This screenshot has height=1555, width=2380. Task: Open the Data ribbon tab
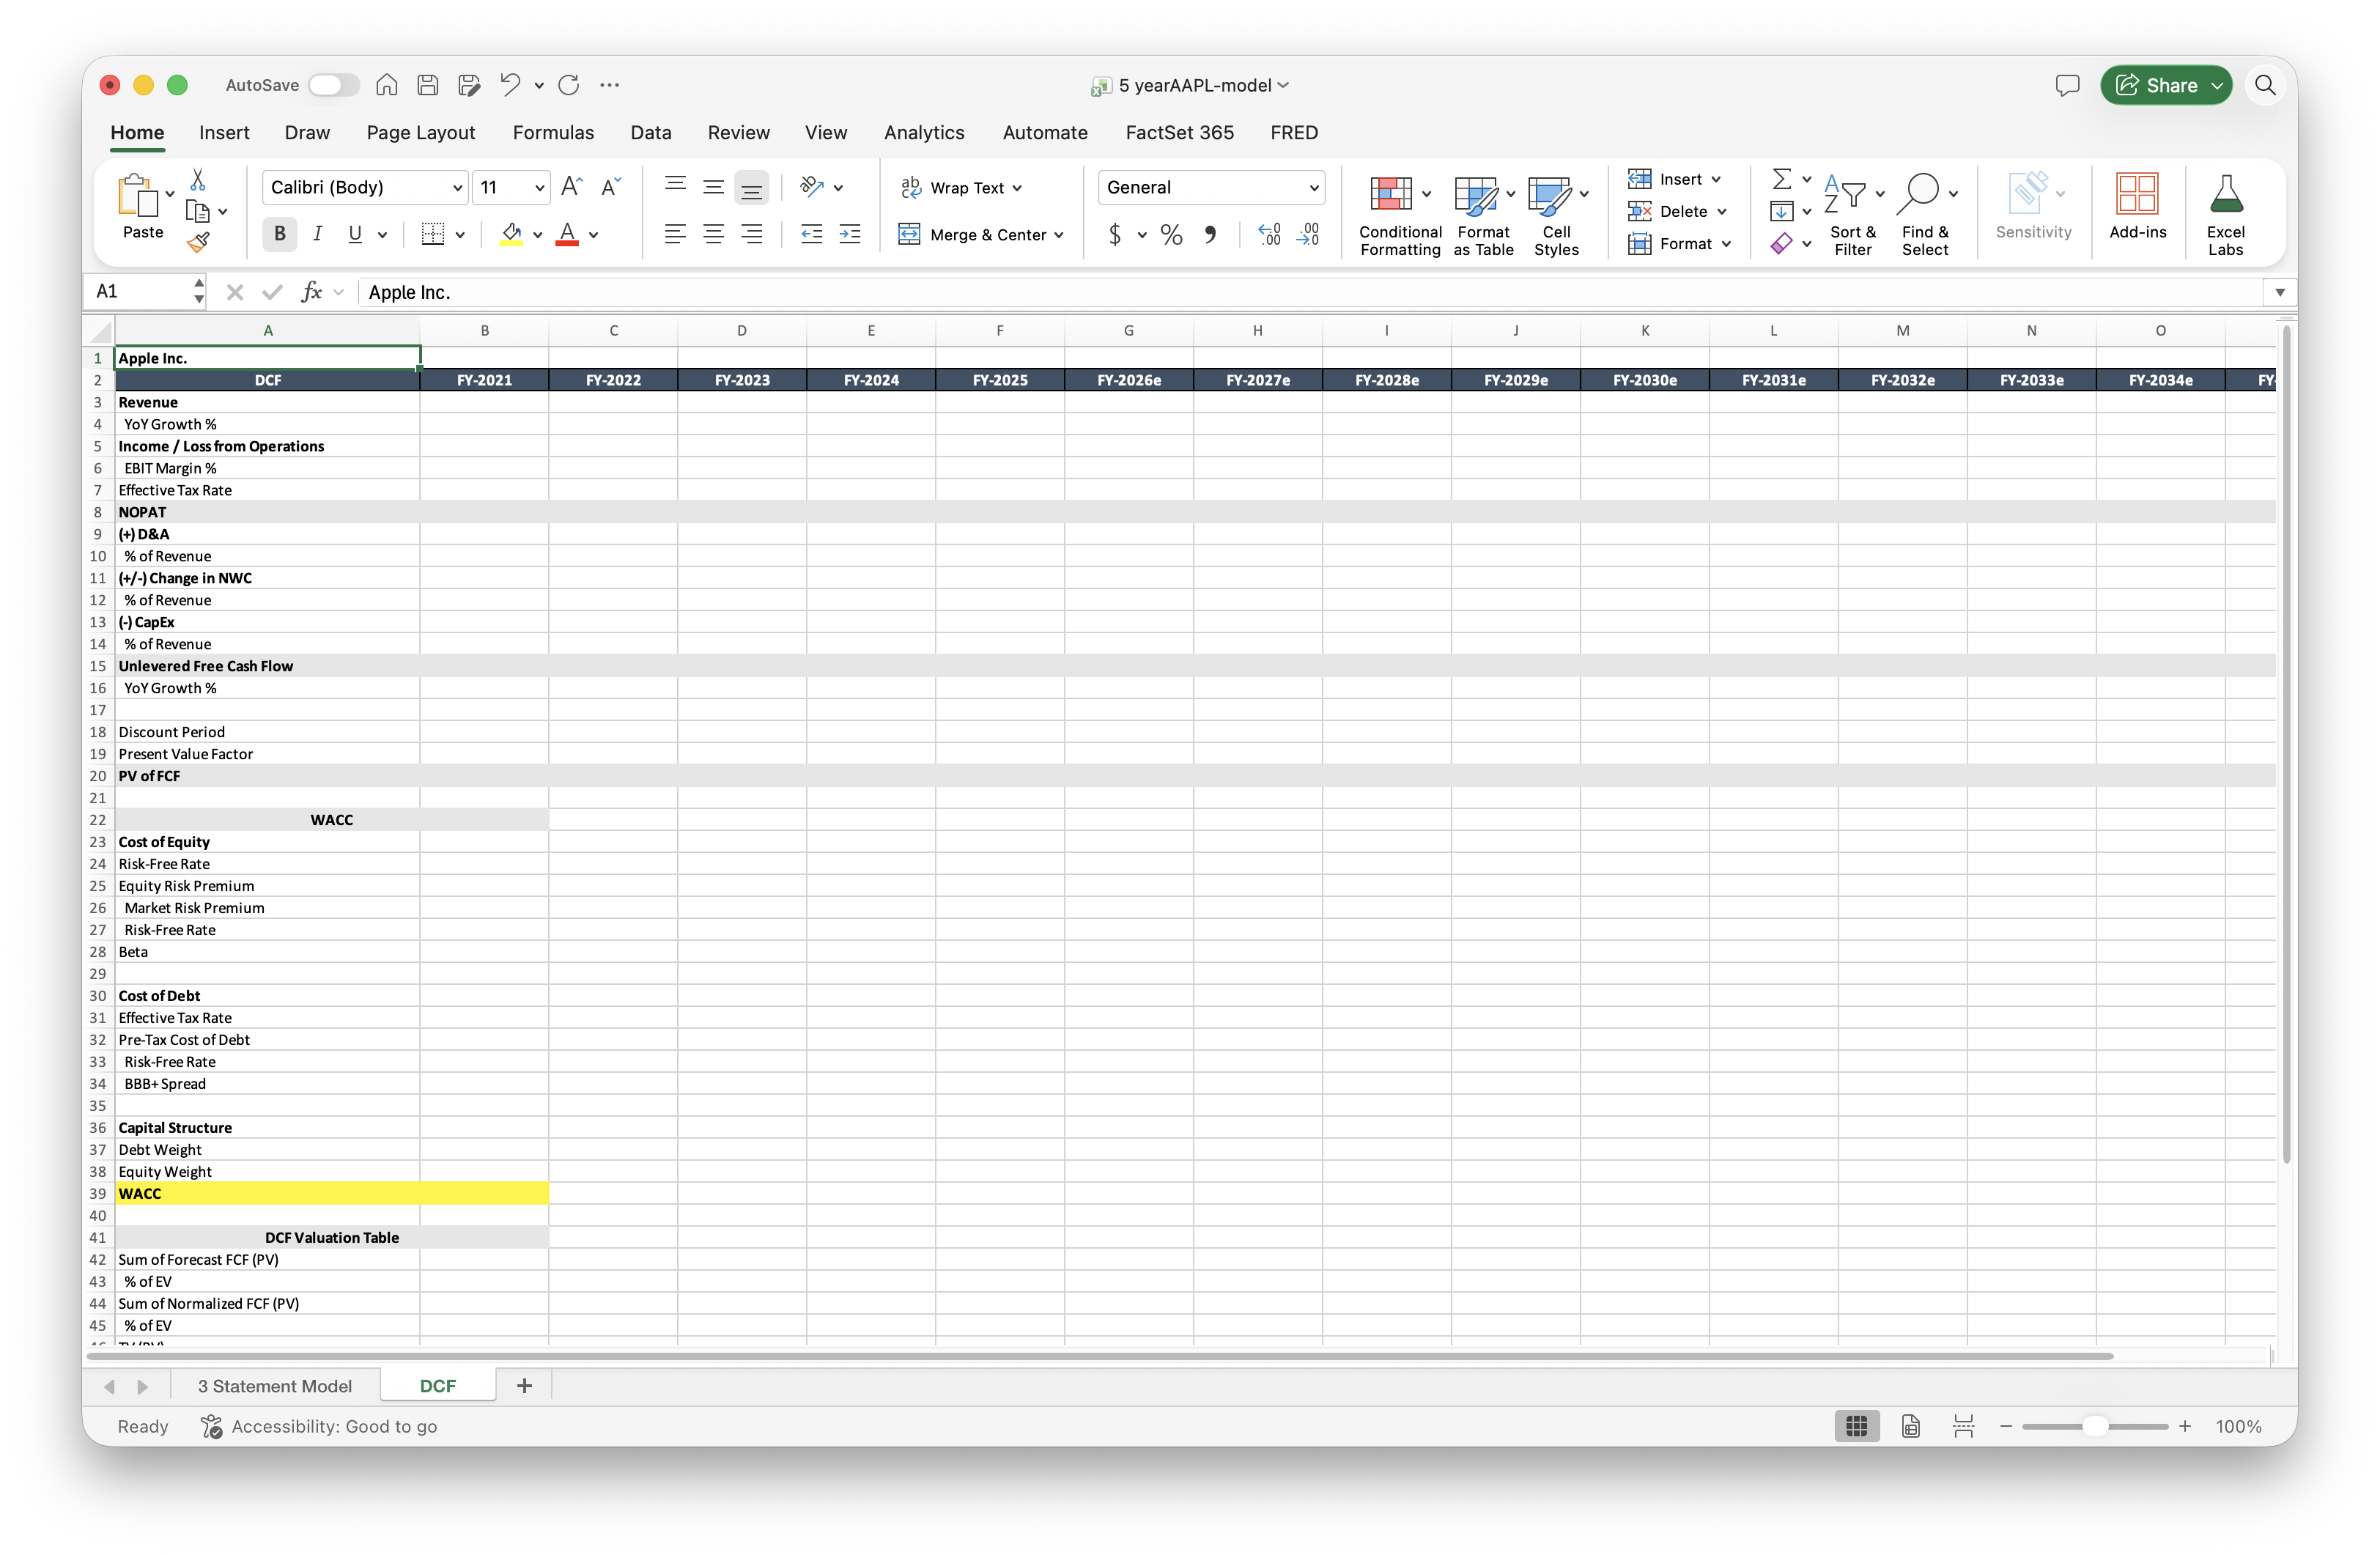pyautogui.click(x=651, y=132)
